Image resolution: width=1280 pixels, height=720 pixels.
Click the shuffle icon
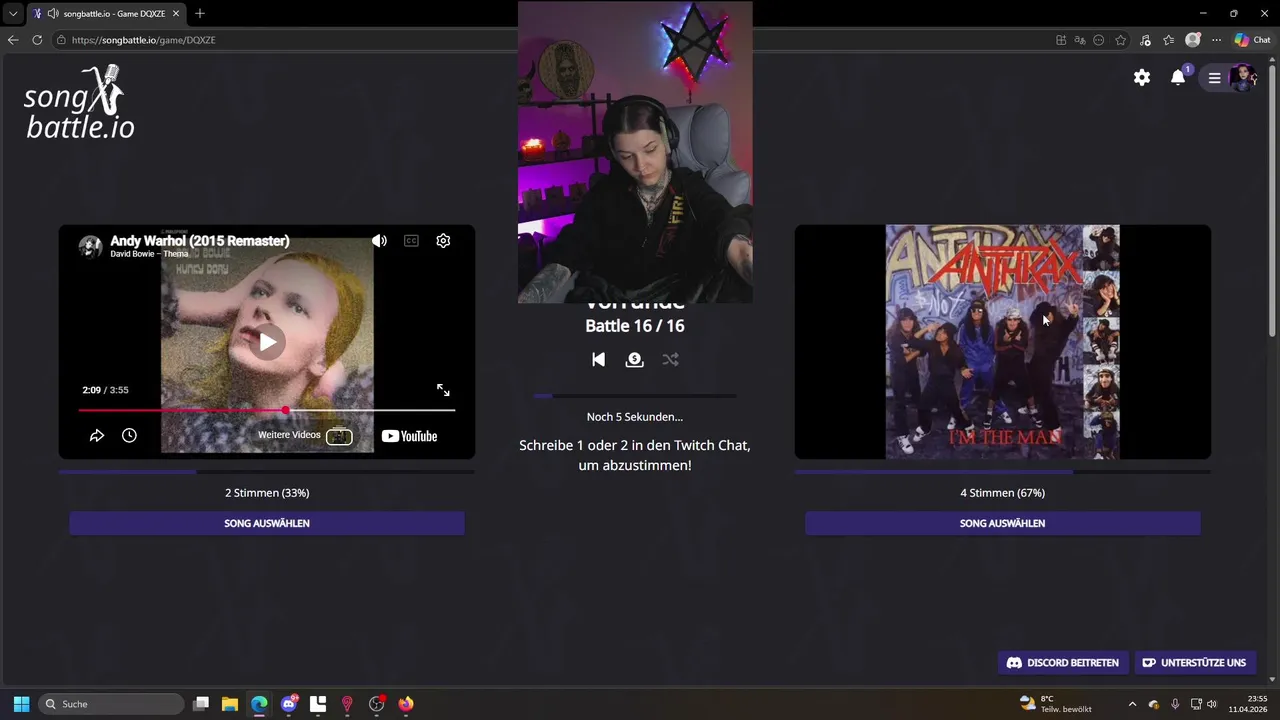[x=670, y=360]
